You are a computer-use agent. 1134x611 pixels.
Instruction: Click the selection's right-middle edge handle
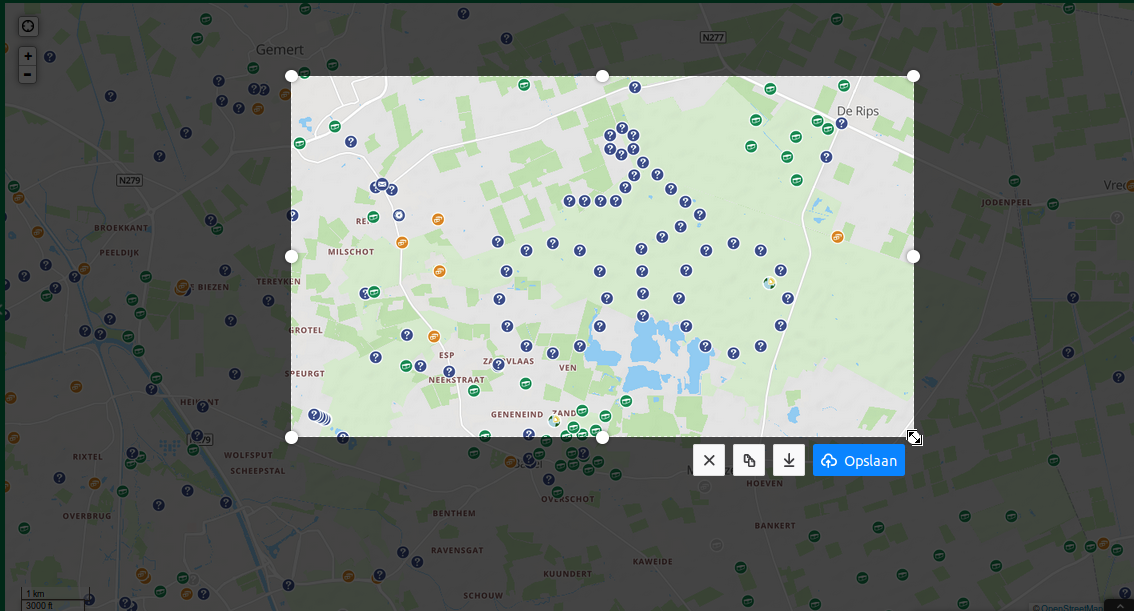913,257
